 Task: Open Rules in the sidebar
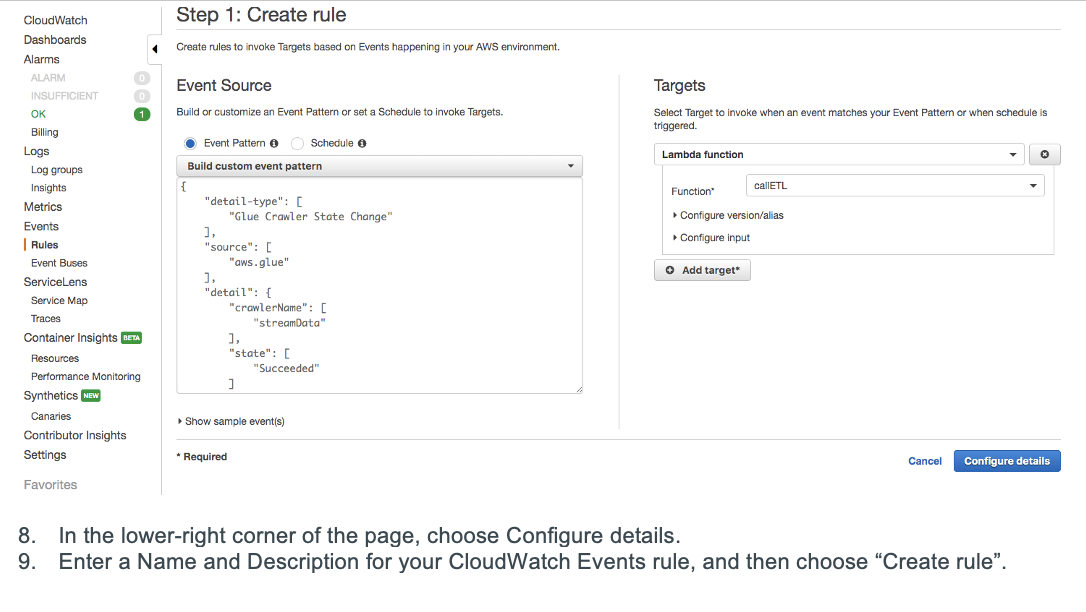tap(44, 245)
